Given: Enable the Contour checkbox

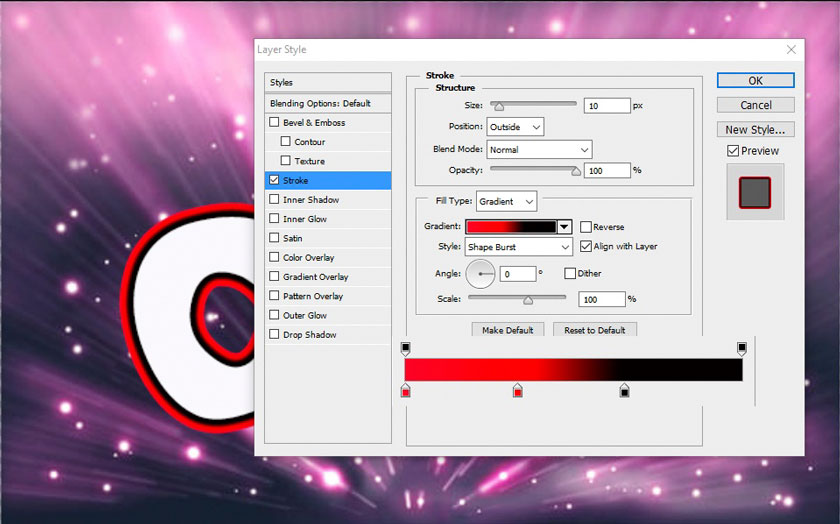Looking at the screenshot, I should pyautogui.click(x=286, y=141).
